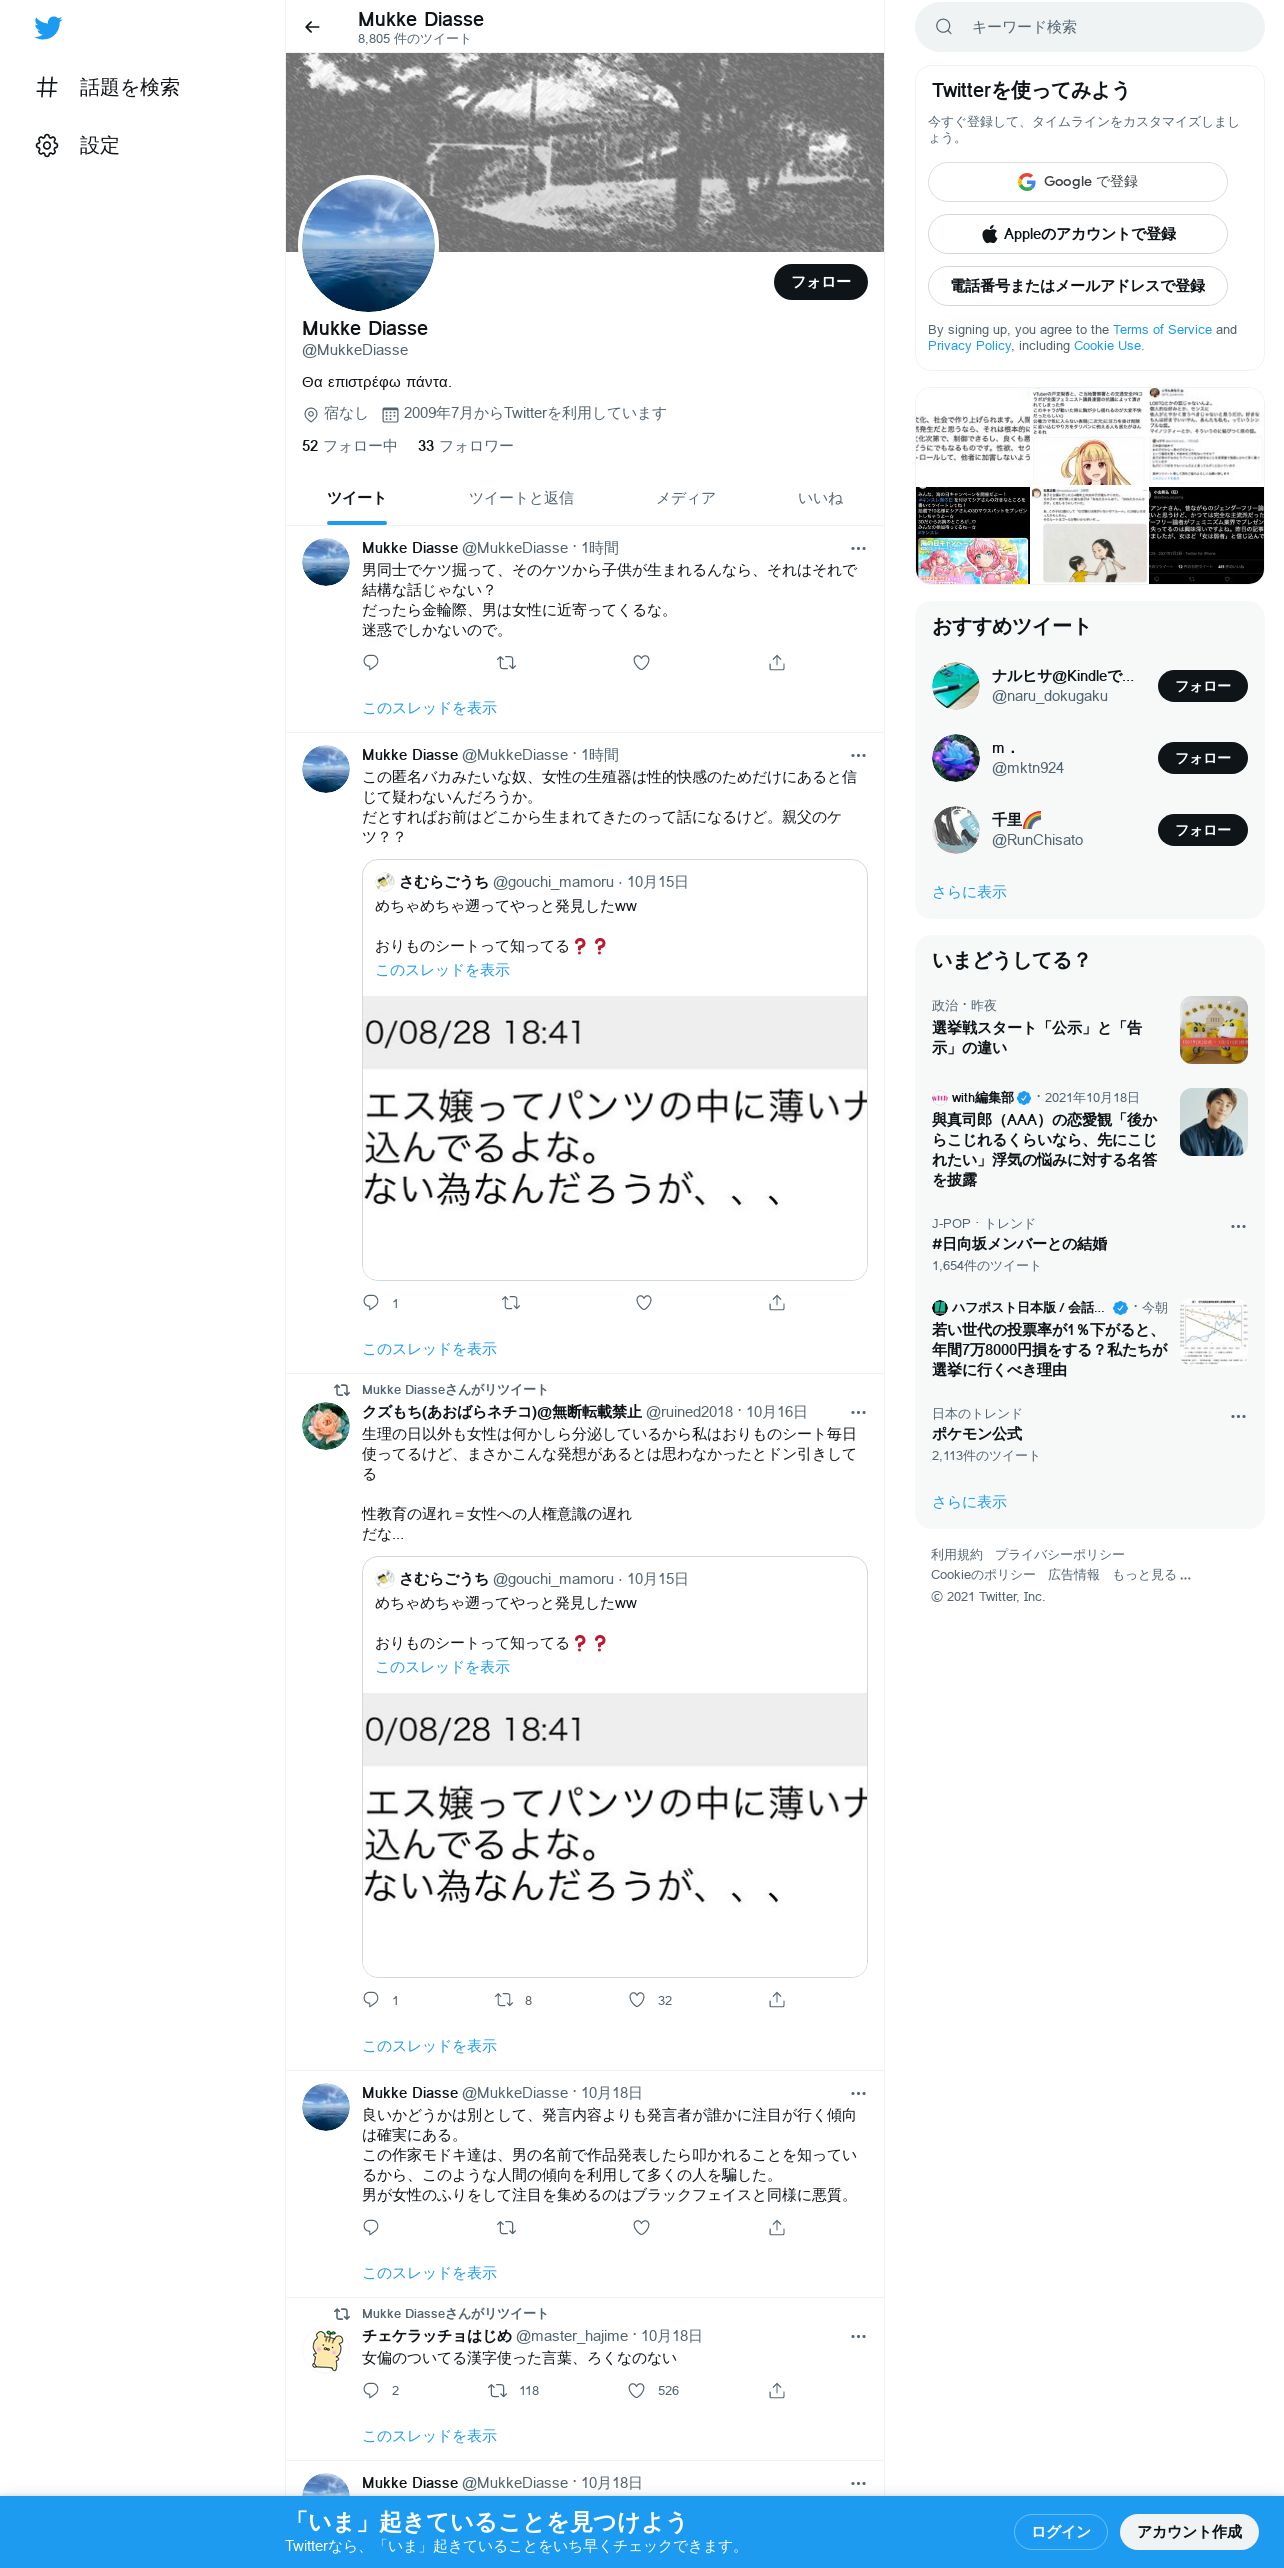This screenshot has height=2568, width=1284.
Task: Open more options for ポケモン公式 trend
Action: pos(1238,1416)
